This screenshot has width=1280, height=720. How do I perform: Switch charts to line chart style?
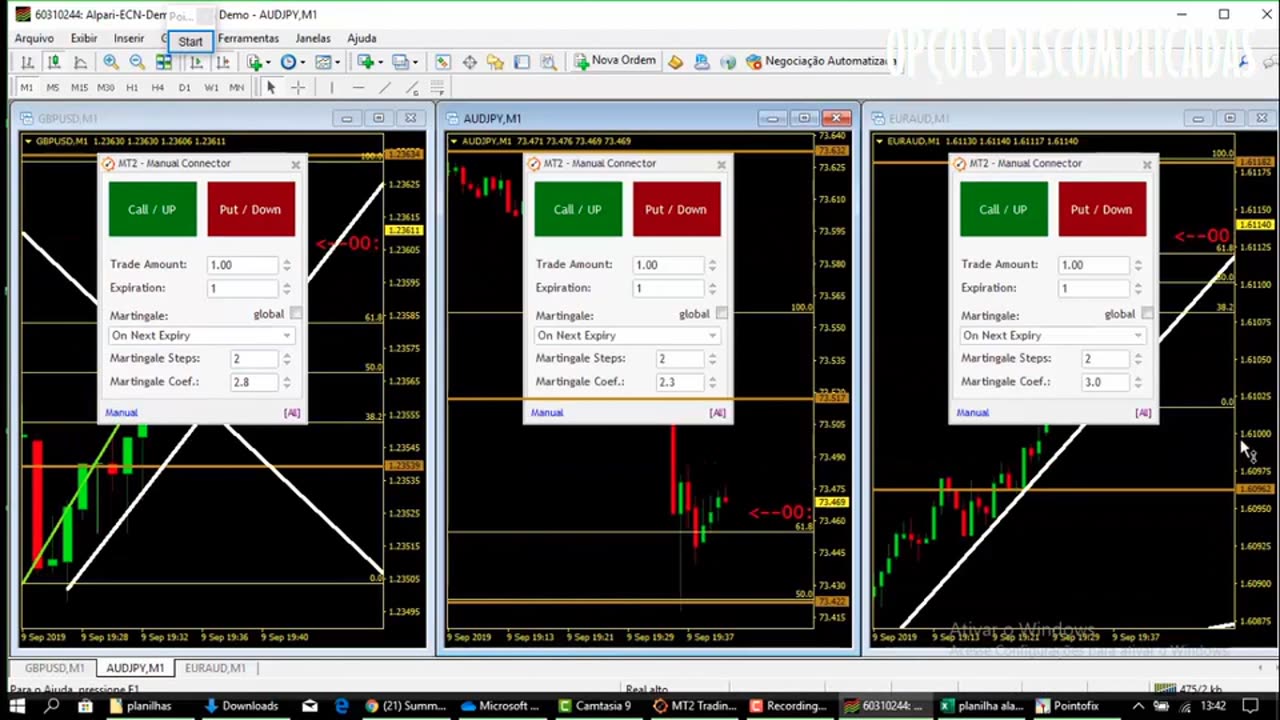coord(80,62)
